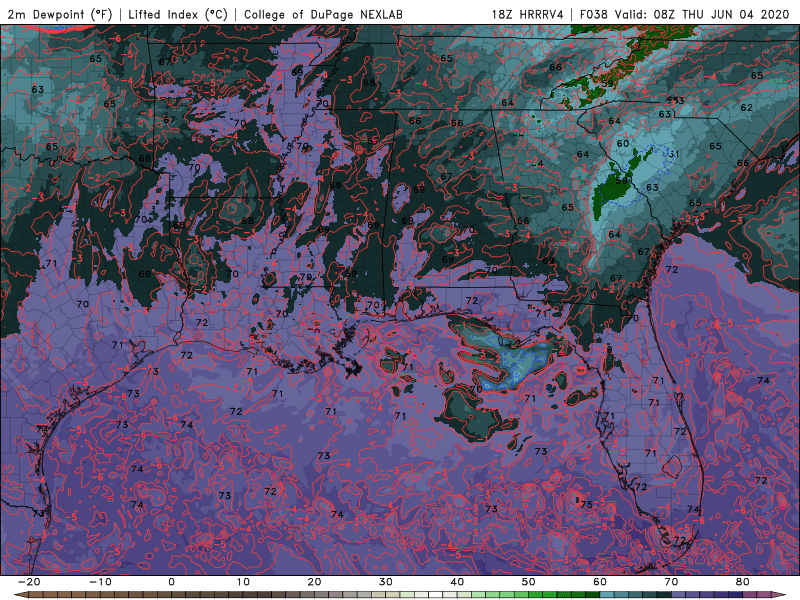Click the 50 tick on color scale
The width and height of the screenshot is (800, 600).
529,582
